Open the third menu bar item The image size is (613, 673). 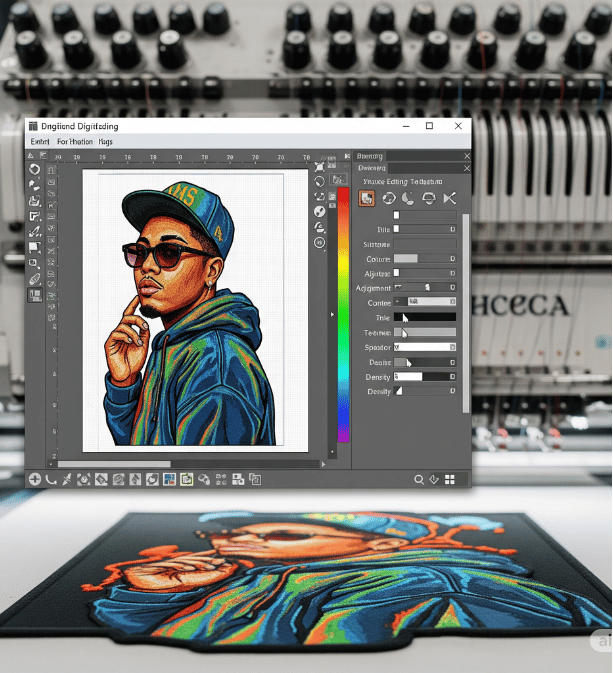click(x=105, y=143)
